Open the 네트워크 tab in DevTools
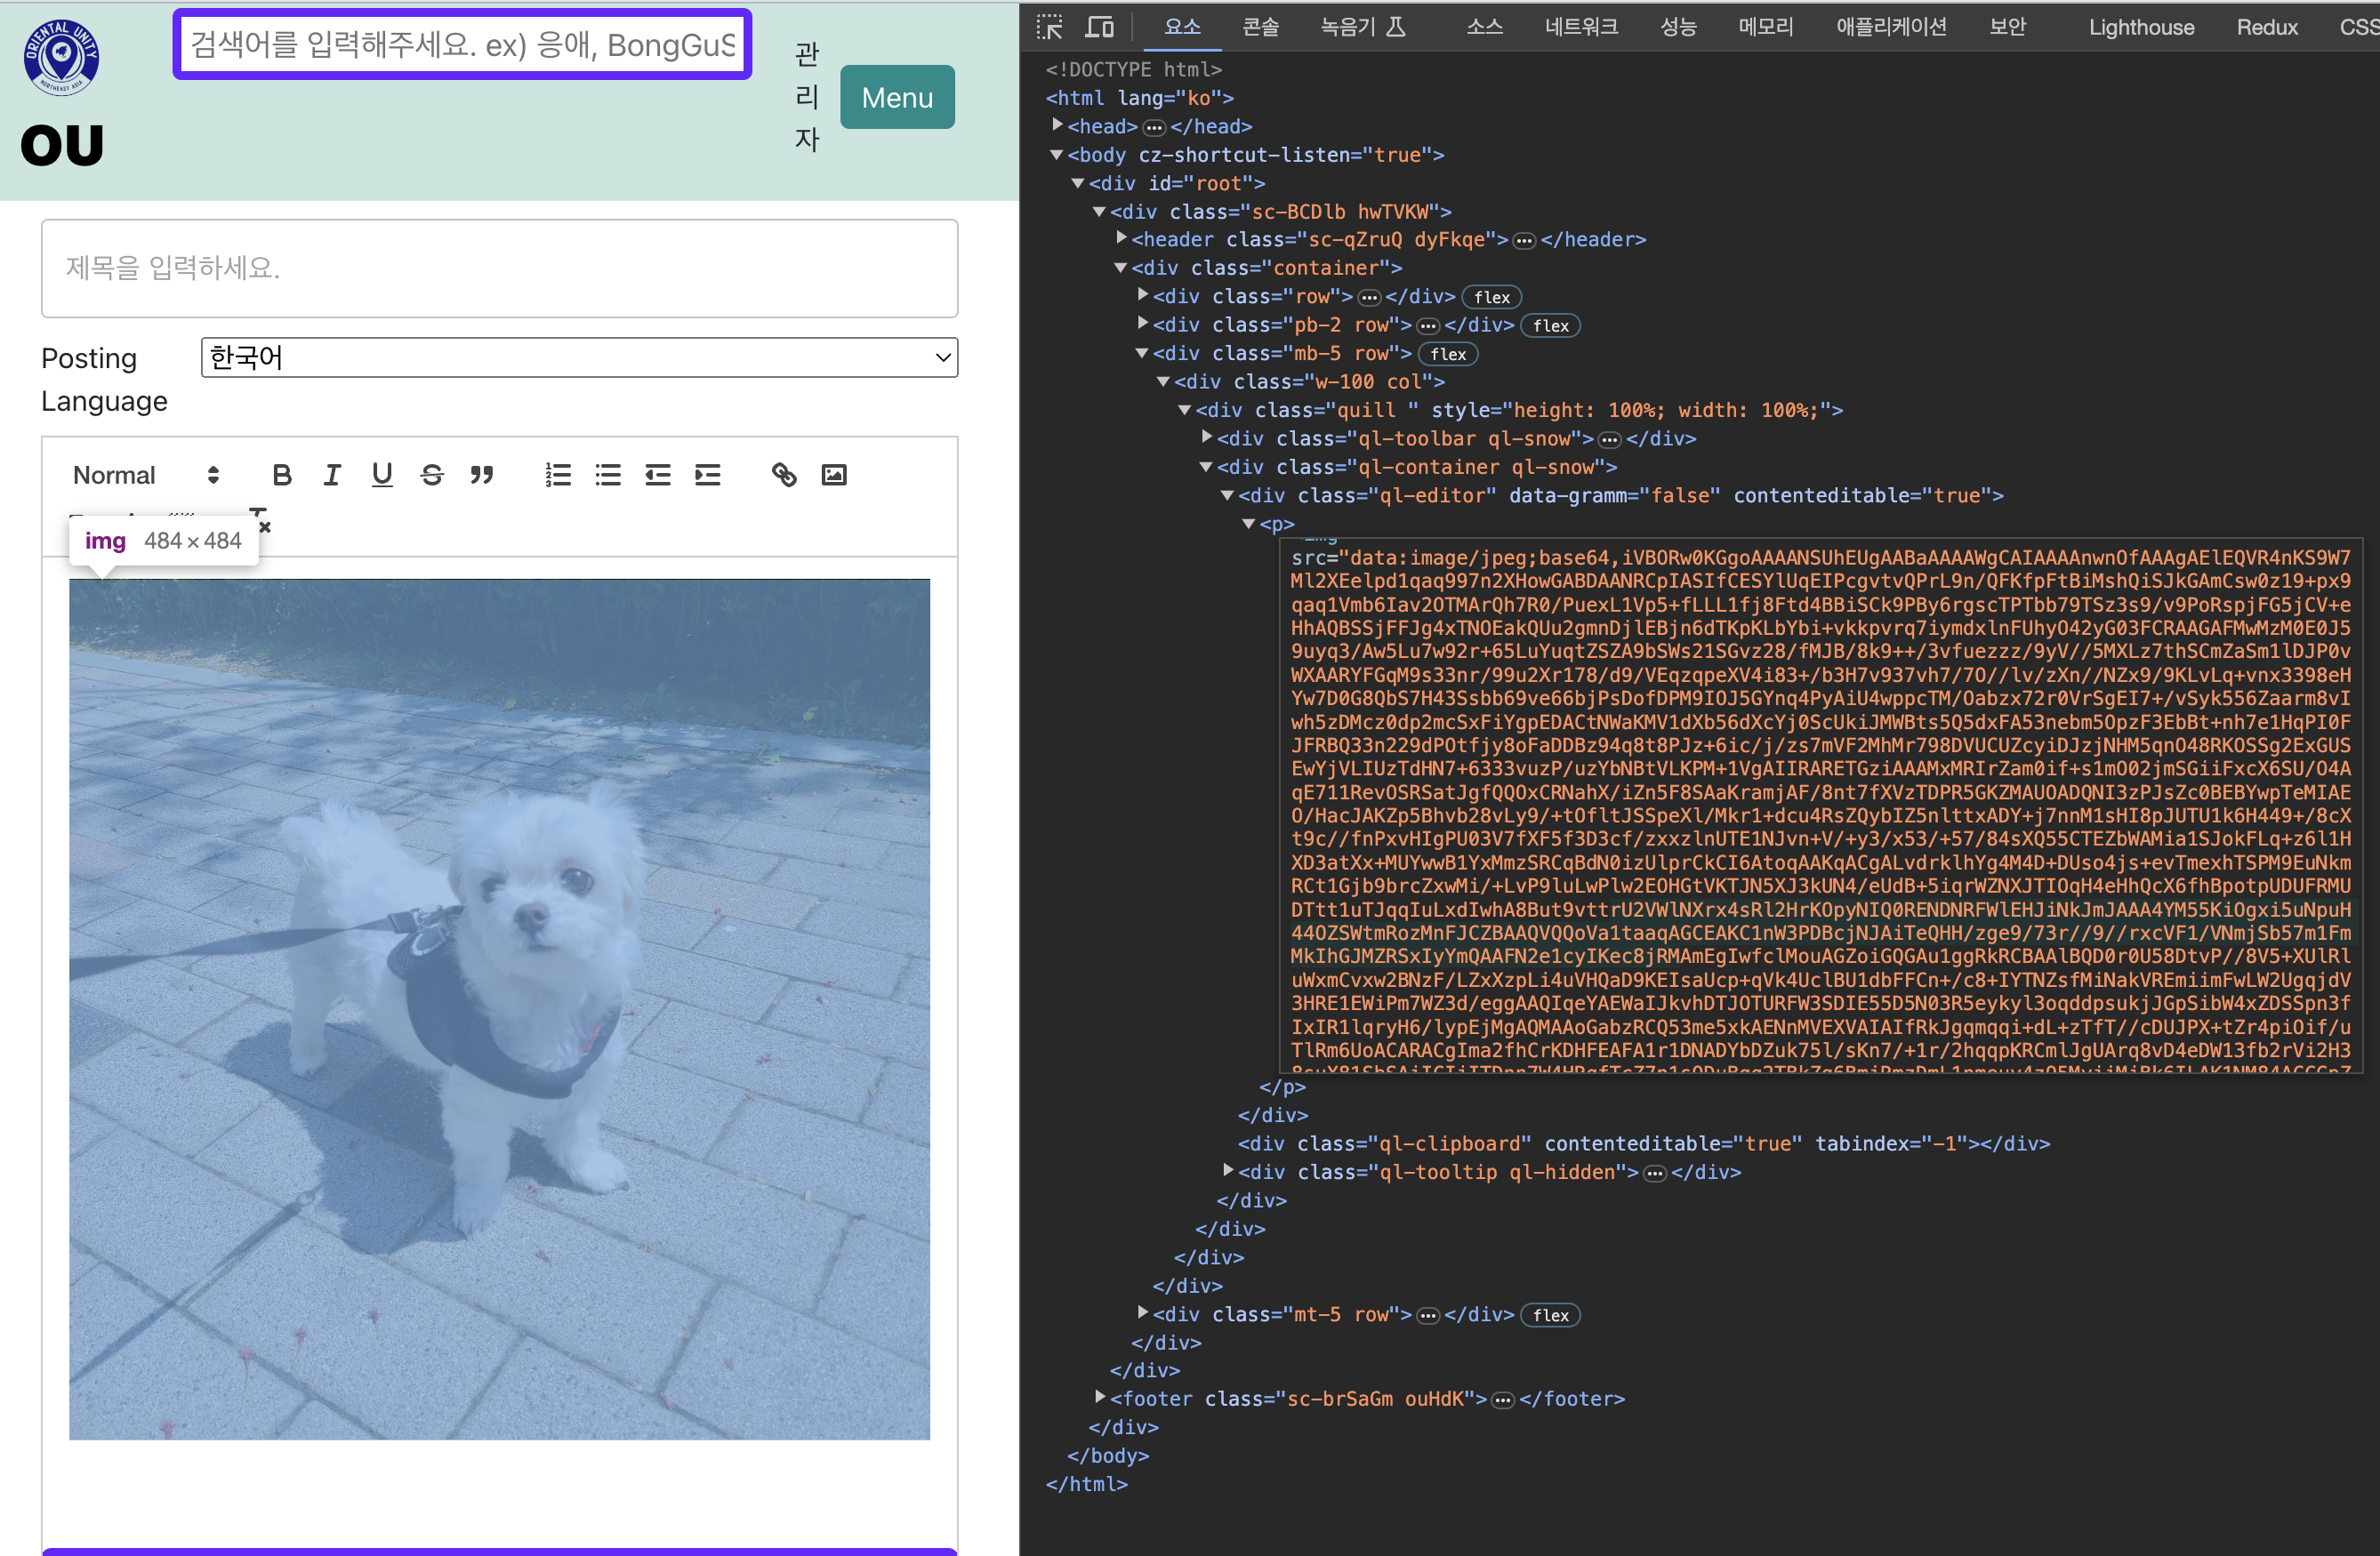 click(x=1580, y=27)
